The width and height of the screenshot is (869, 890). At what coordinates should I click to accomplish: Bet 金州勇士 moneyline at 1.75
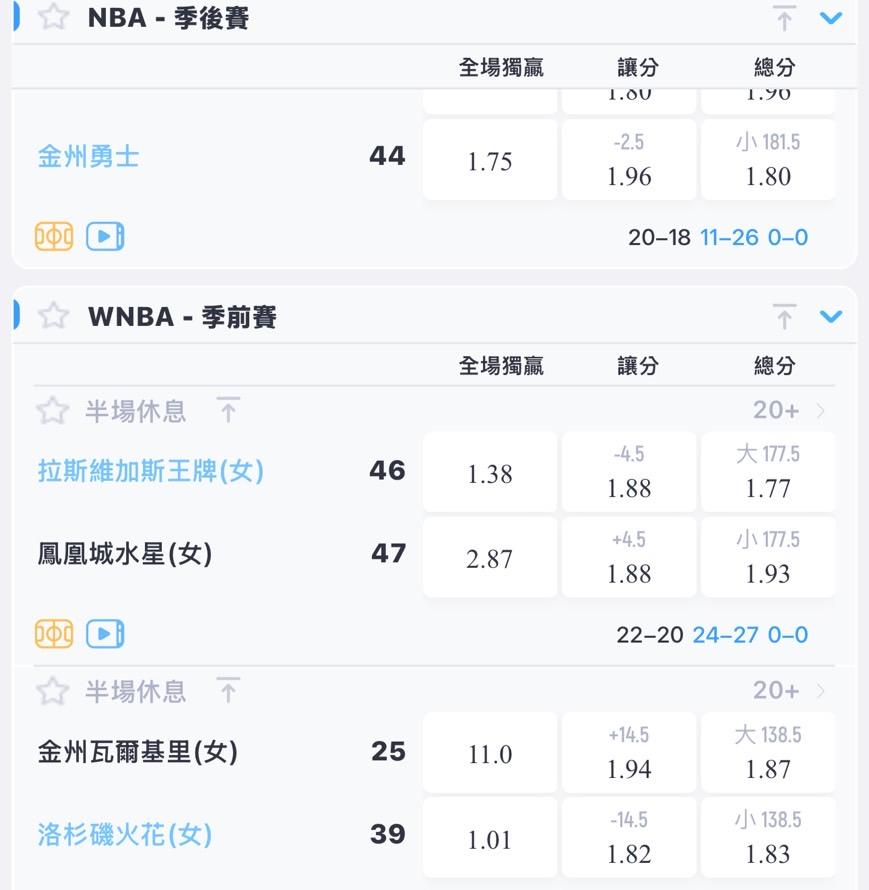point(490,161)
